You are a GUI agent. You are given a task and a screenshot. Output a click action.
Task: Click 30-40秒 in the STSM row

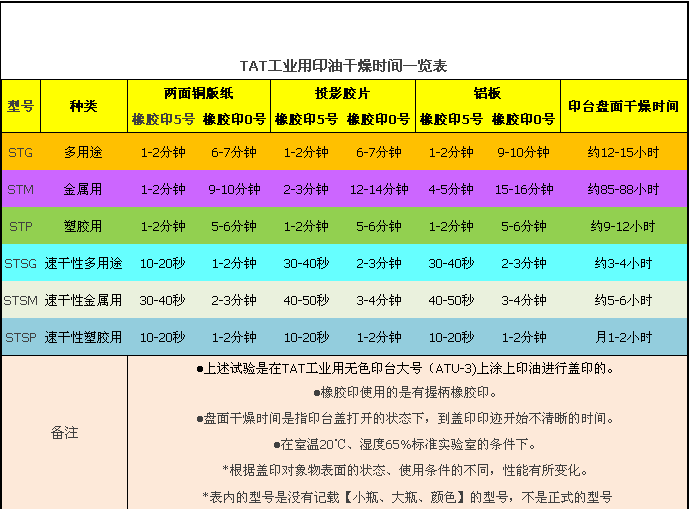[x=163, y=300]
